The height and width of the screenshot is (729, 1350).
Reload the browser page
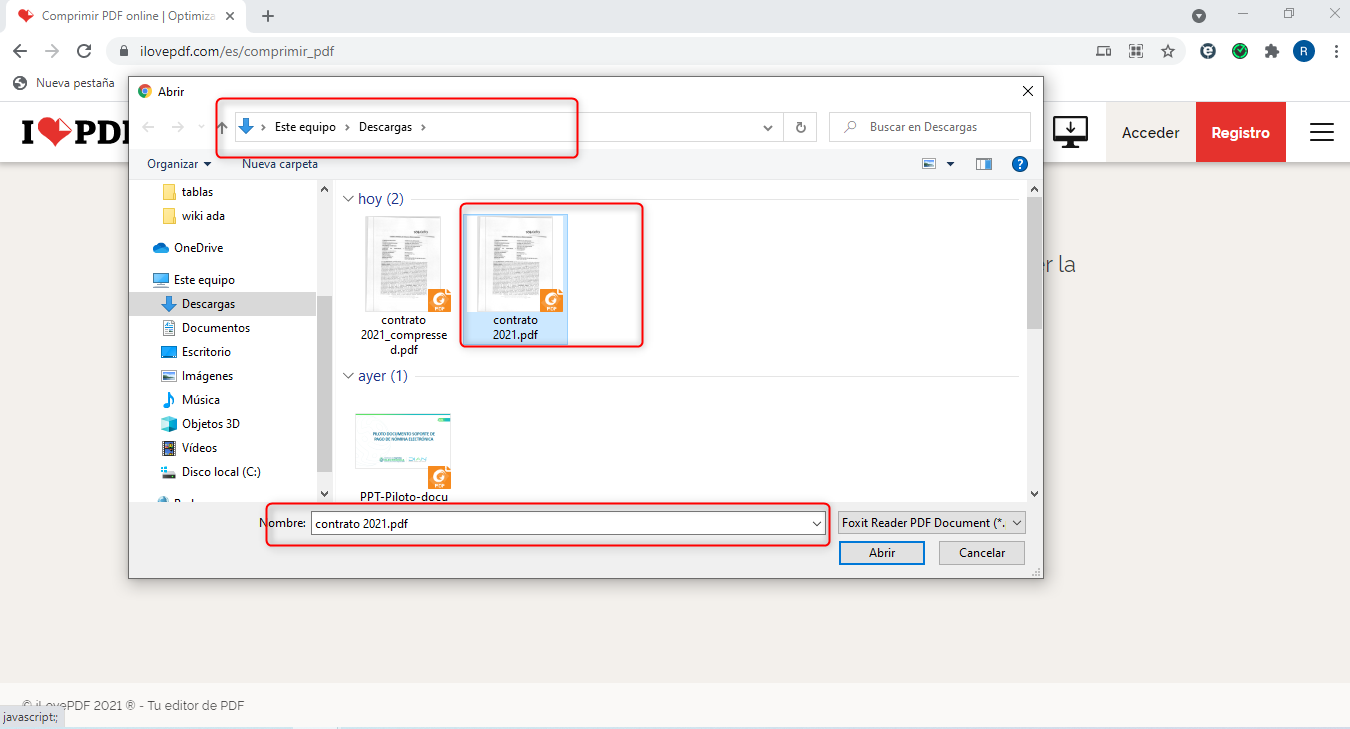click(x=85, y=51)
